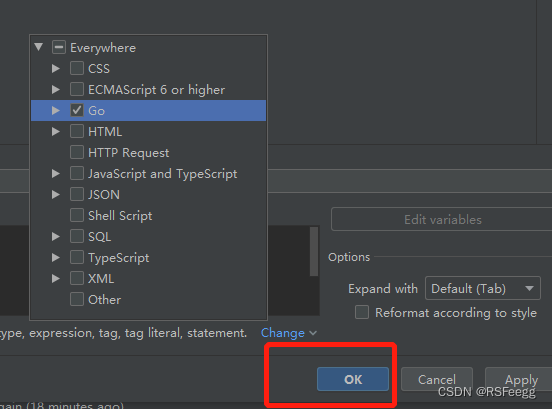
Task: Check the HTML checkbox
Action: pos(77,132)
